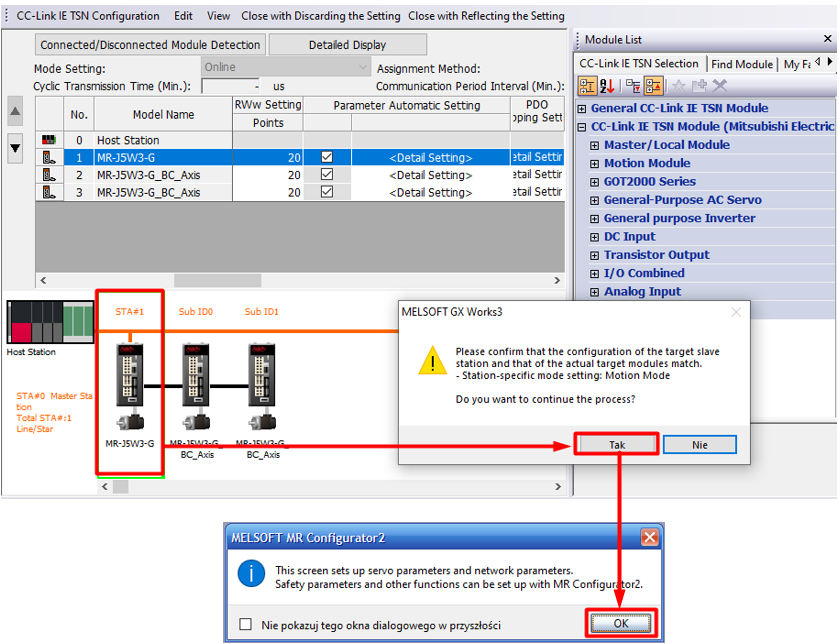This screenshot has width=839, height=644.
Task: Open <Detail Setting> for station 2 parameters
Action: (x=431, y=175)
